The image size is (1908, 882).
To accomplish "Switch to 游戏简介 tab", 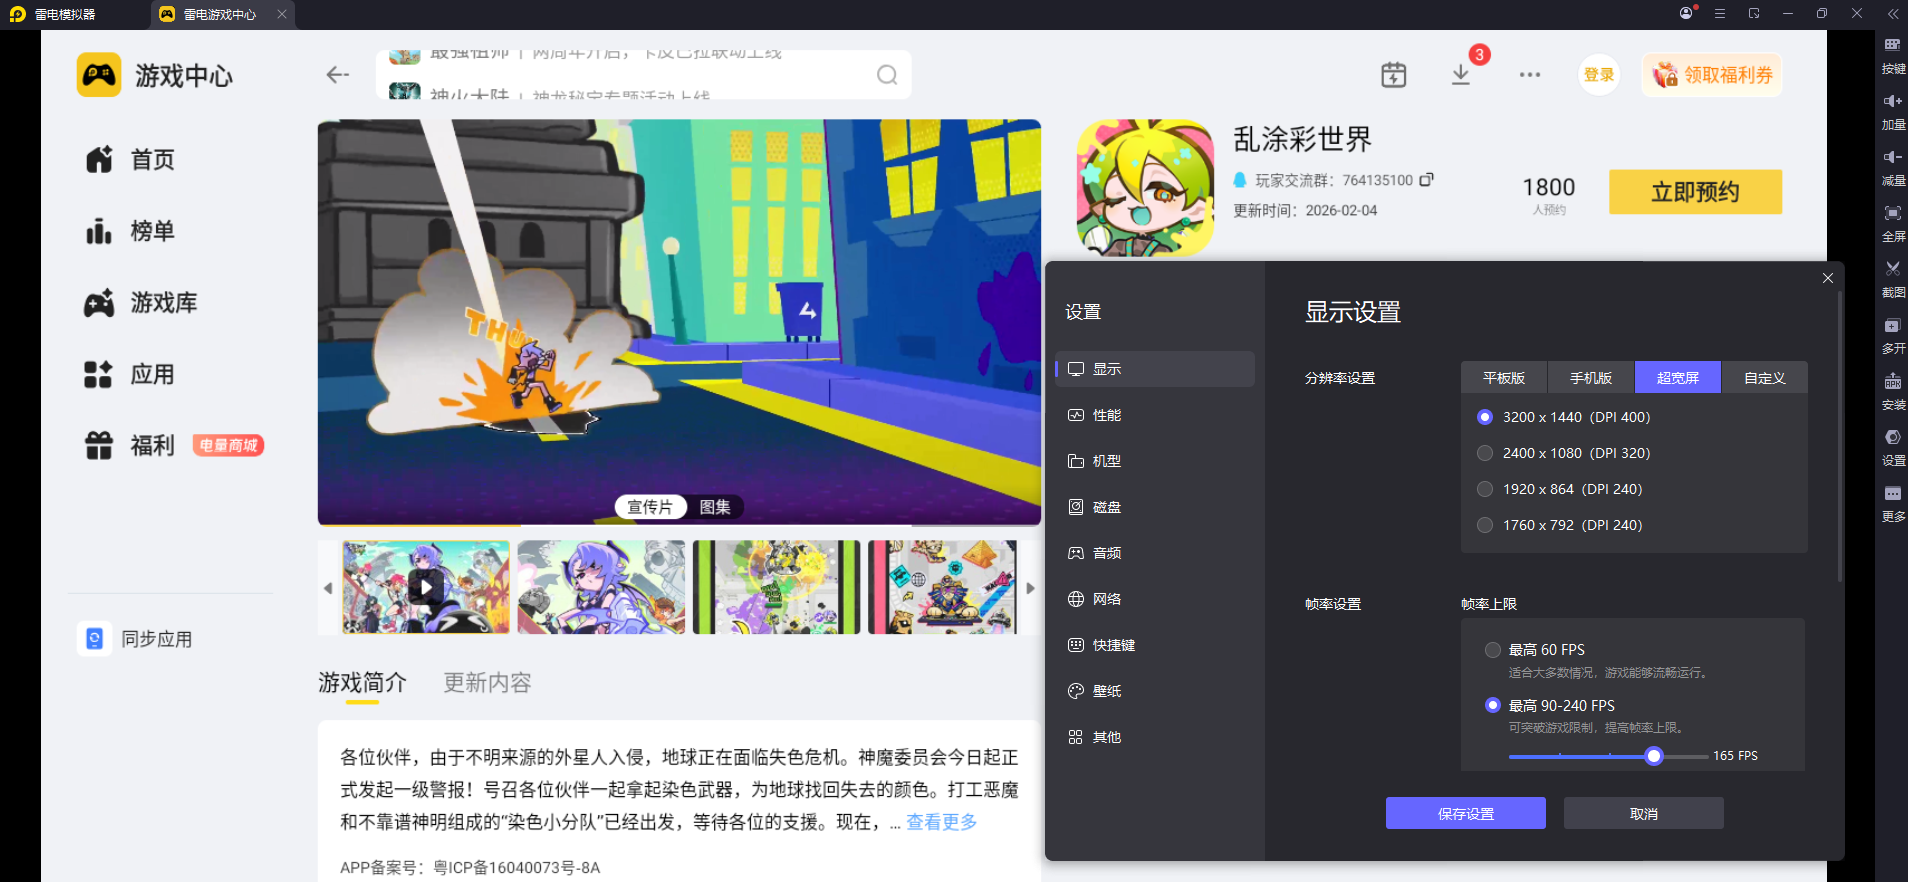I will 362,683.
